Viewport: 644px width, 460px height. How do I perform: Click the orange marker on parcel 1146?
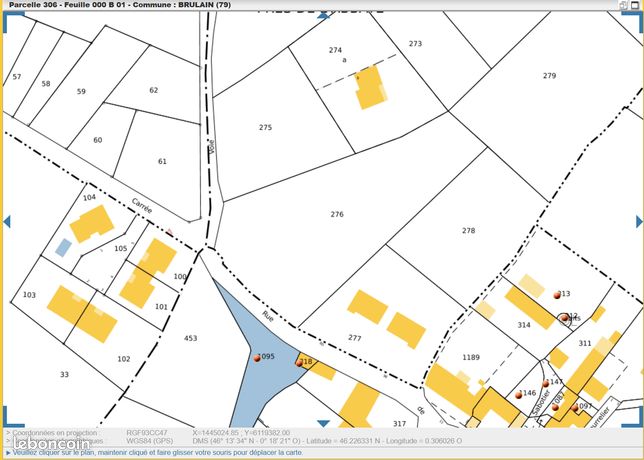click(x=518, y=395)
